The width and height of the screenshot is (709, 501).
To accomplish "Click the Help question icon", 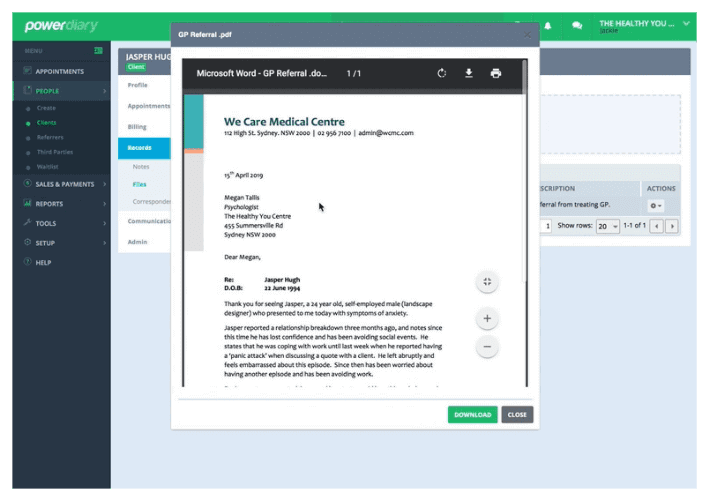I will coord(28,262).
